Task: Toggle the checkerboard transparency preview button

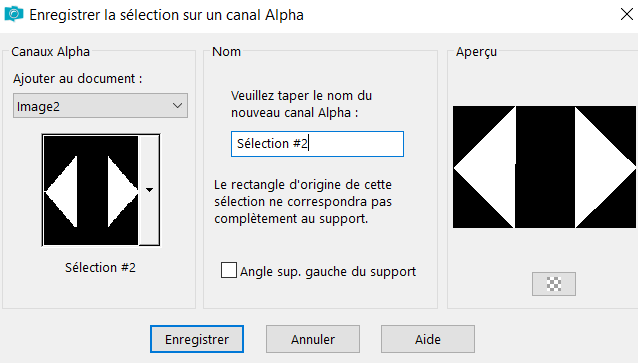Action: [553, 284]
